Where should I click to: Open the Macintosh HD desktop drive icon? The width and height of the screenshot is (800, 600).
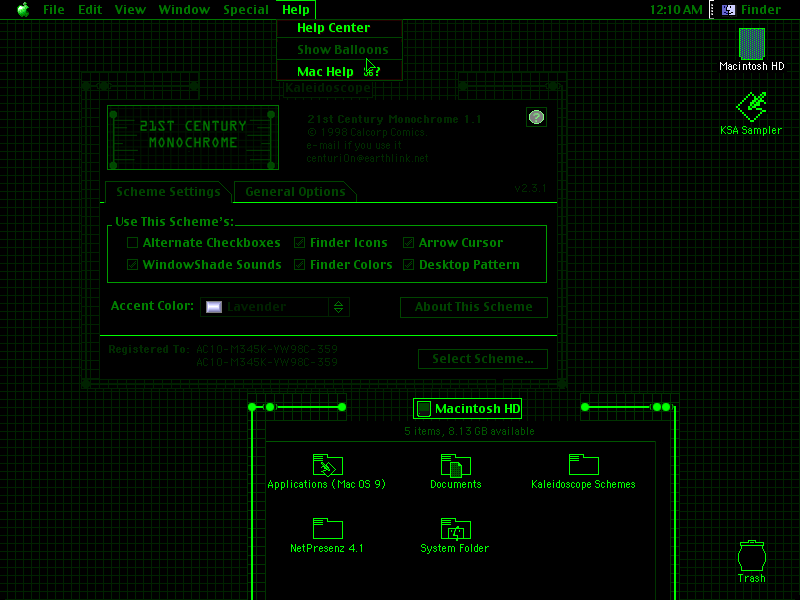tap(752, 44)
